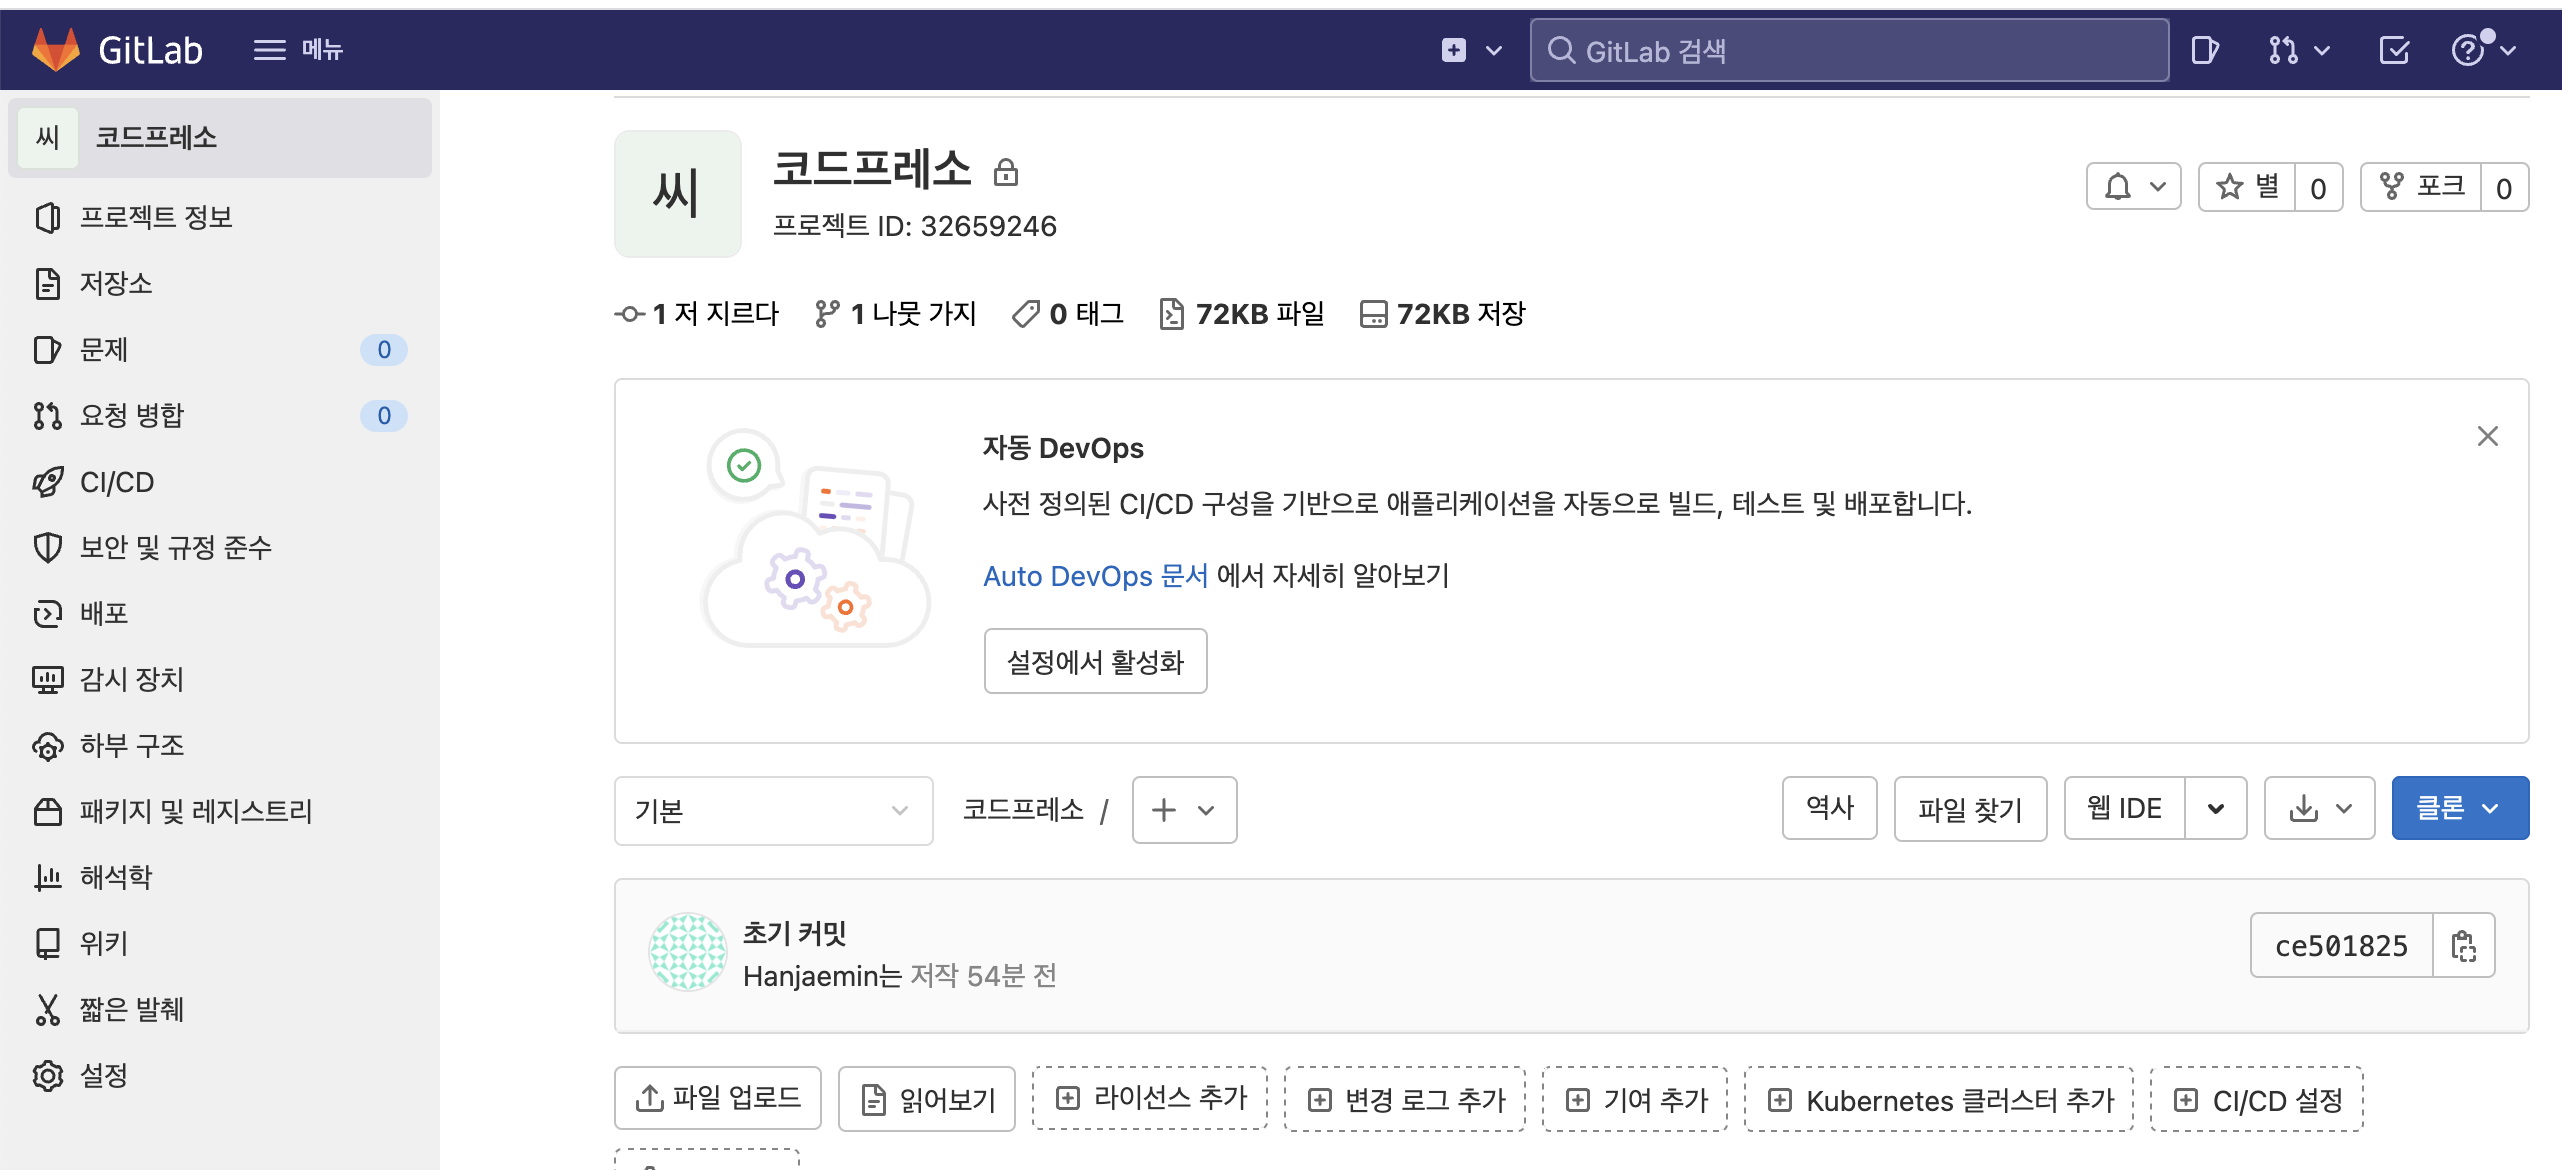
Task: Click the CI/CD rocket sidebar item
Action: point(117,482)
